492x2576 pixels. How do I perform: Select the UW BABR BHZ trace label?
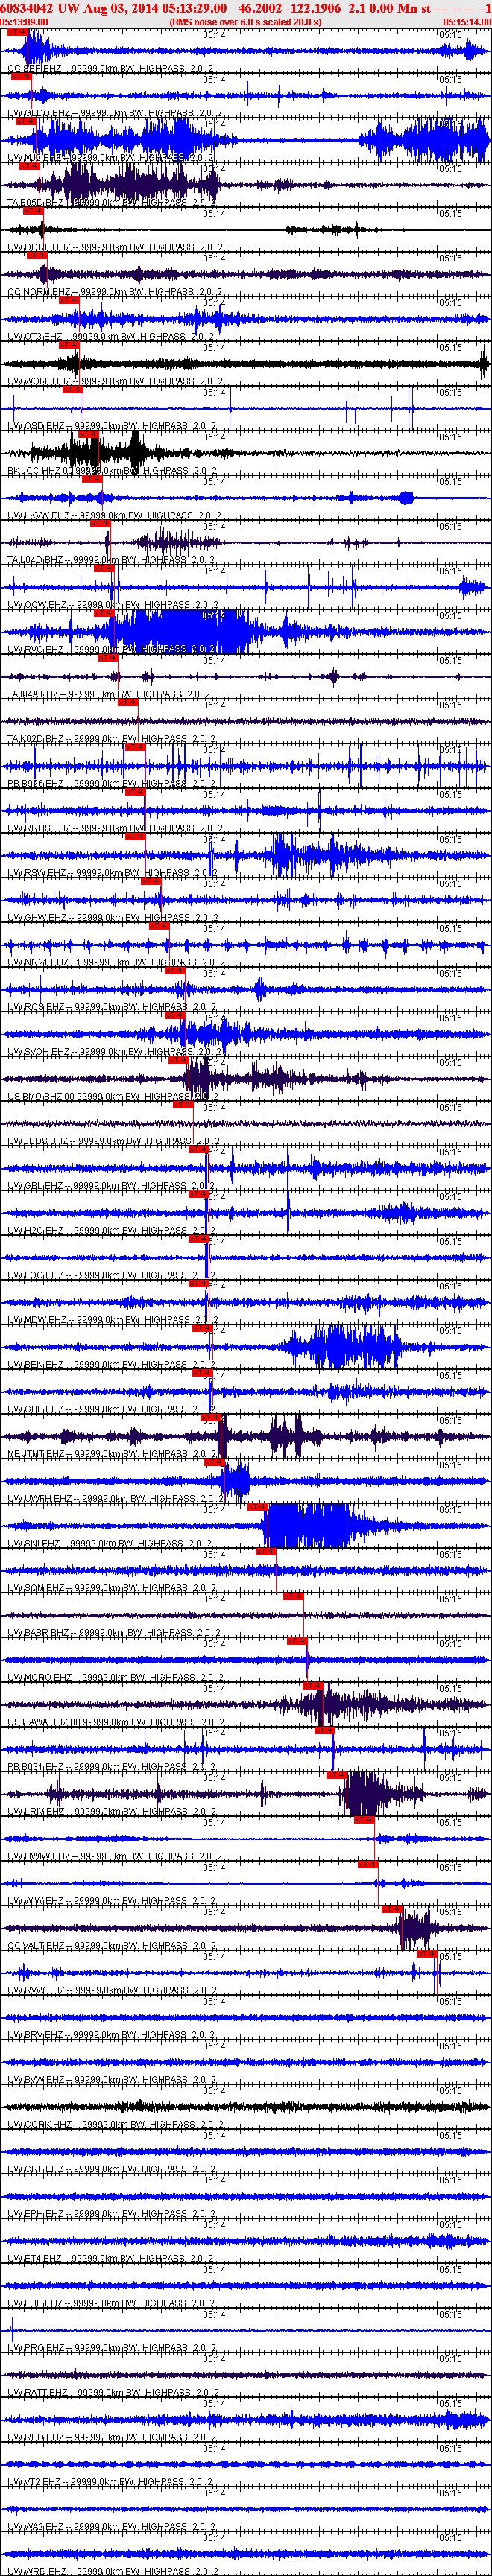(115, 1633)
